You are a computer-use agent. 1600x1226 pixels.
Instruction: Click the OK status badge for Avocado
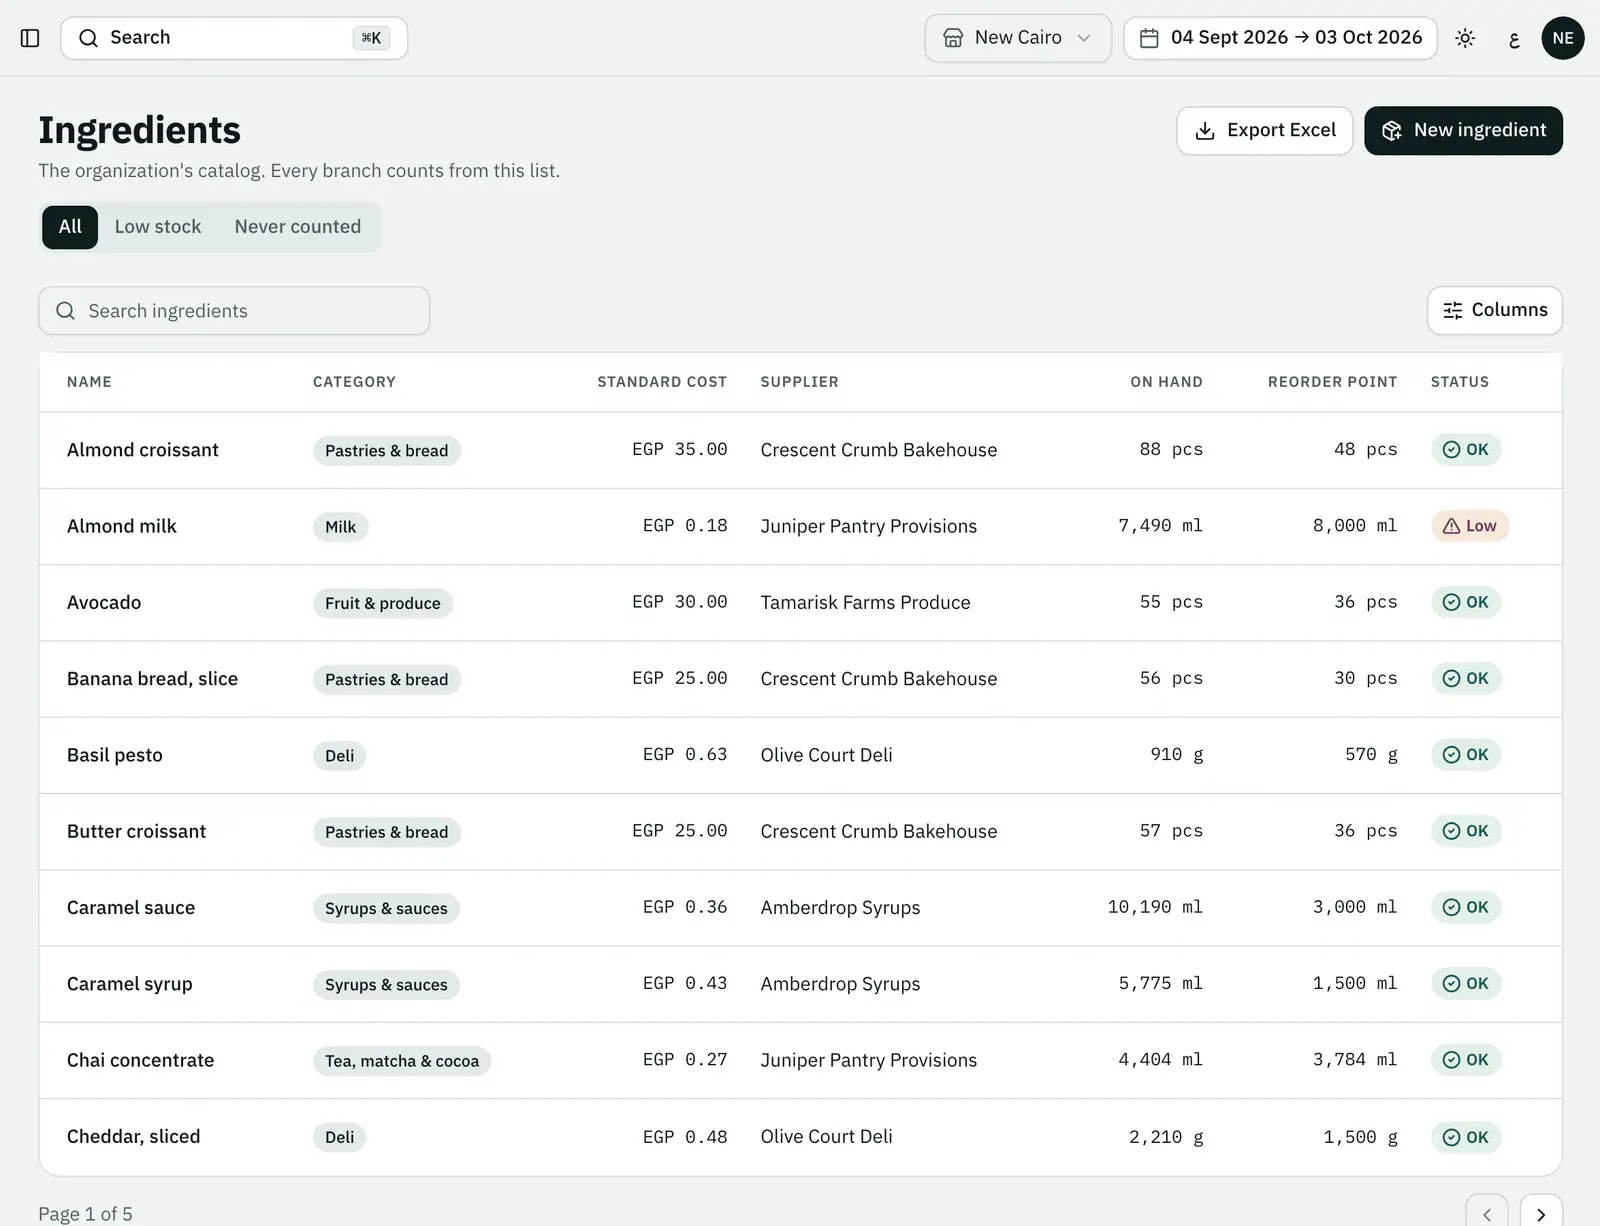click(x=1466, y=602)
